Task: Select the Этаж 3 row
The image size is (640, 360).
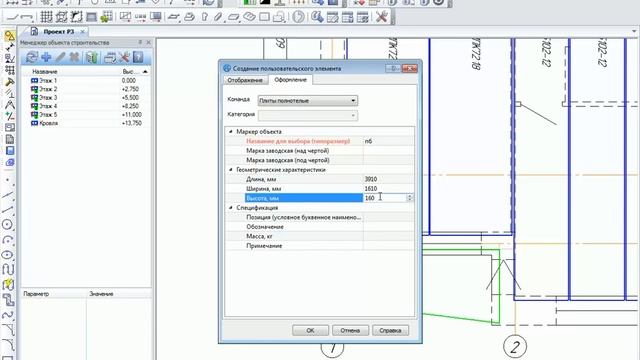Action: point(87,98)
